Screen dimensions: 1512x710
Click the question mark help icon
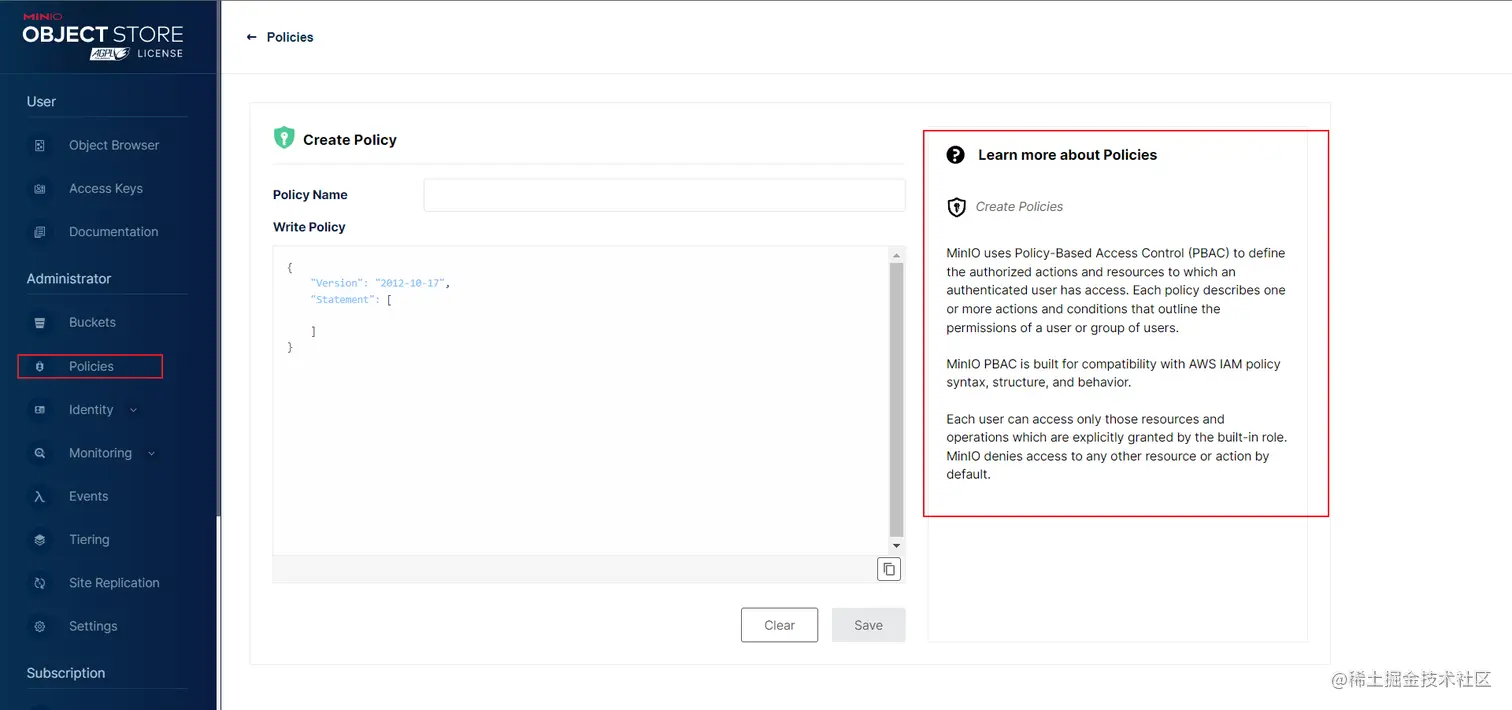pos(956,155)
